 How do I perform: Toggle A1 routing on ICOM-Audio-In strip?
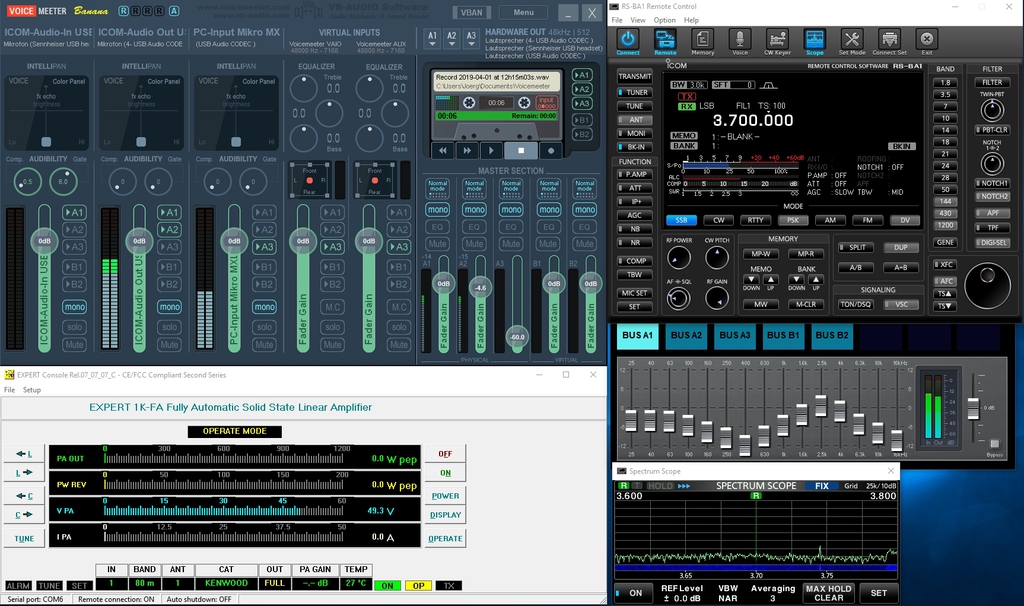coord(74,212)
